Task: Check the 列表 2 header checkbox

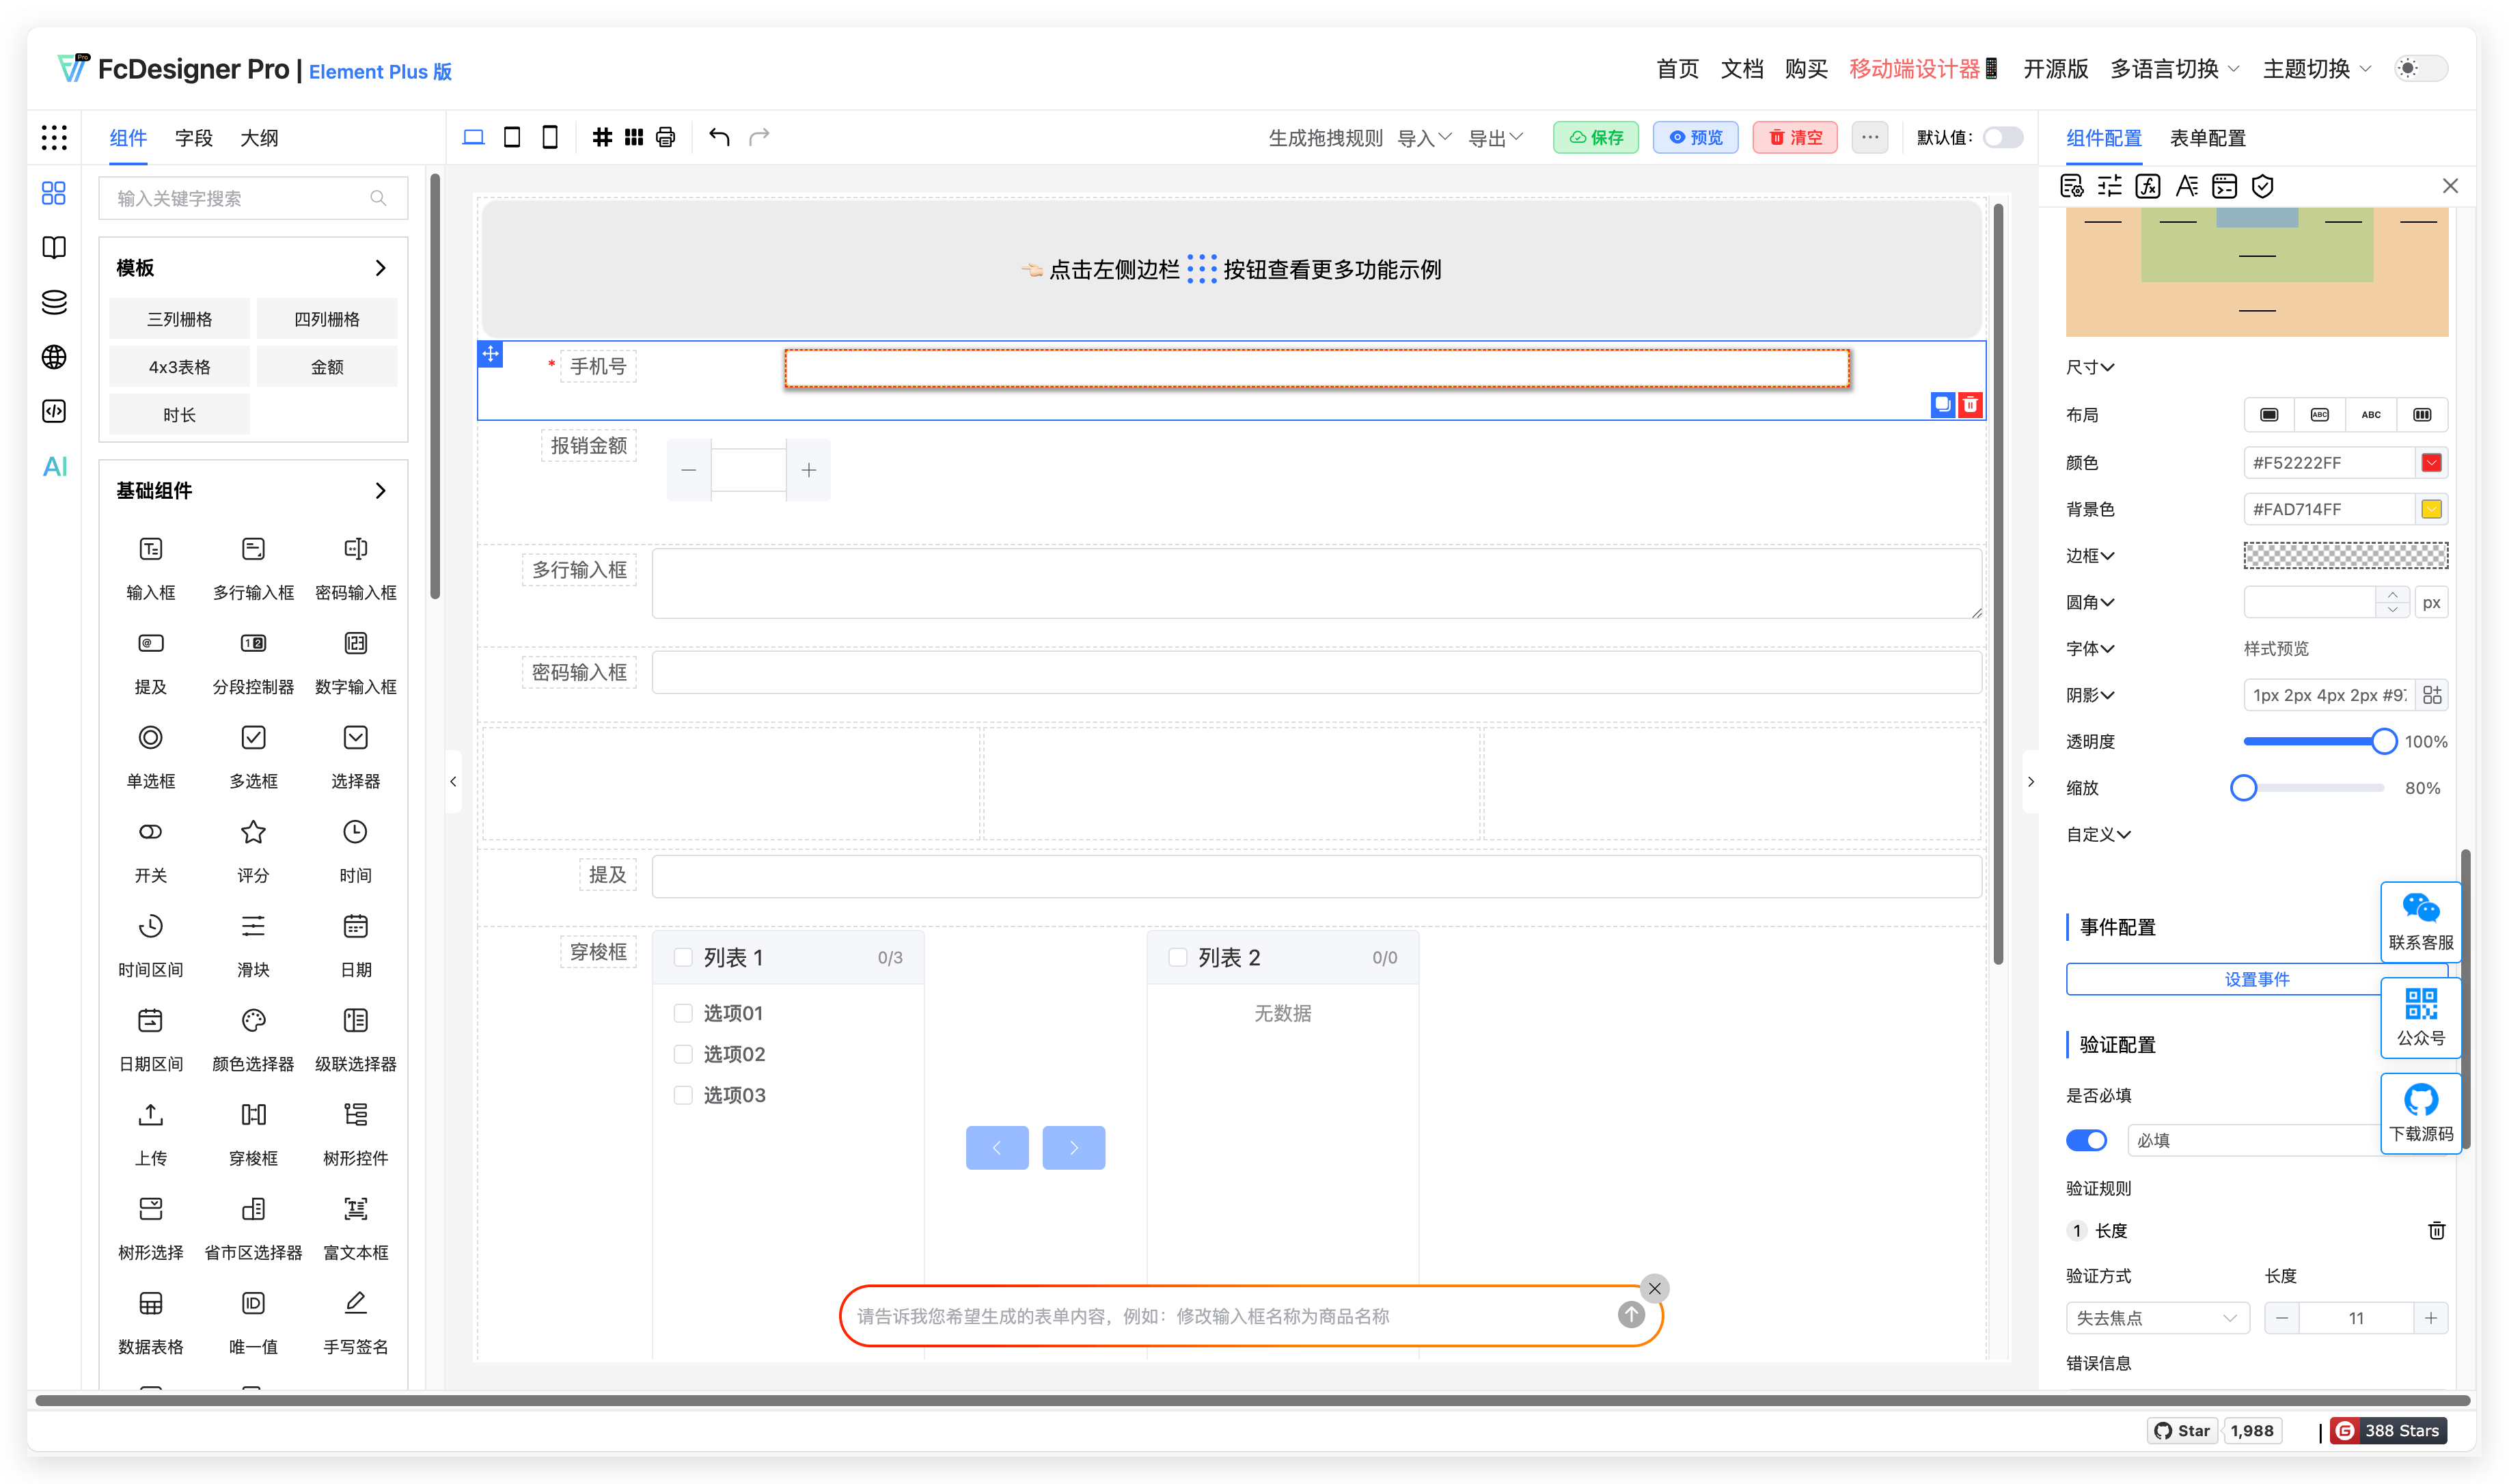Action: click(x=1177, y=957)
